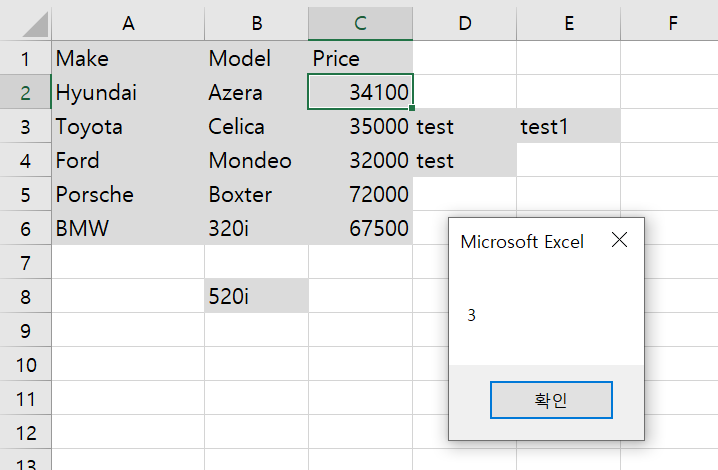
Task: Close the Microsoft Excel message box
Action: 619,240
